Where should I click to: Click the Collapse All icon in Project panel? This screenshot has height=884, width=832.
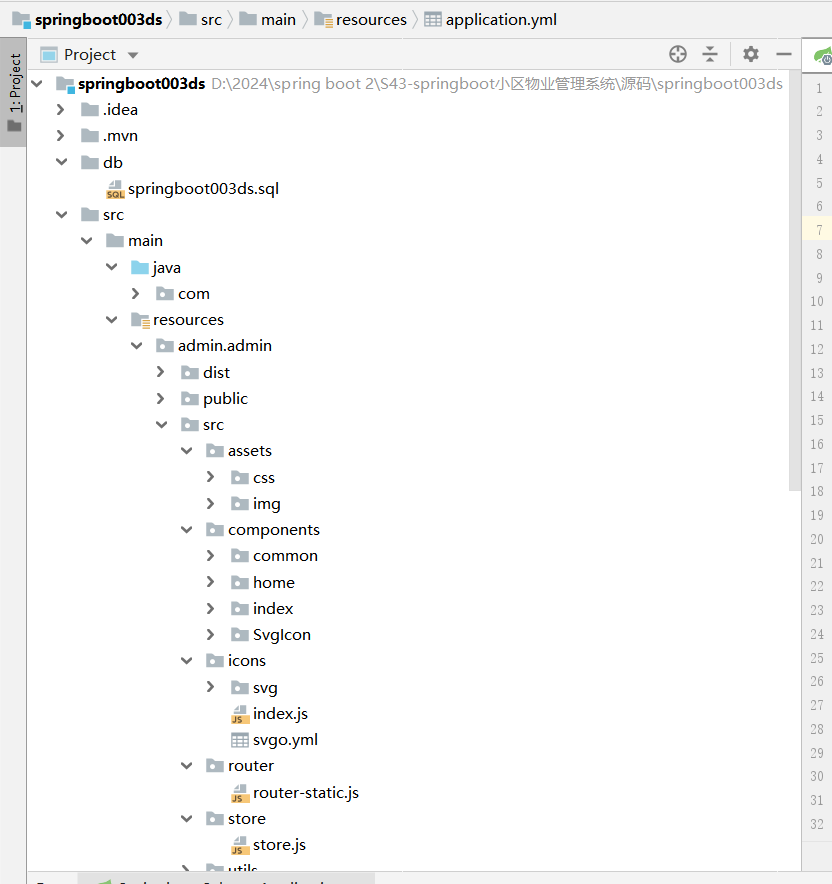pyautogui.click(x=710, y=54)
